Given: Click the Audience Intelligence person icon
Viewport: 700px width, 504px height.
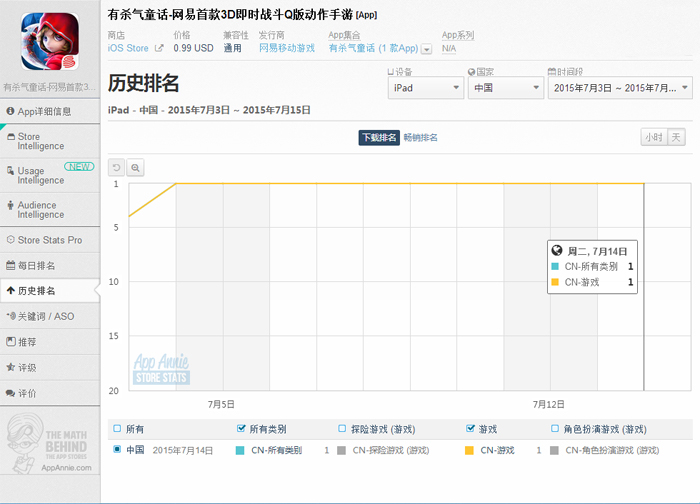Looking at the screenshot, I should (x=11, y=205).
